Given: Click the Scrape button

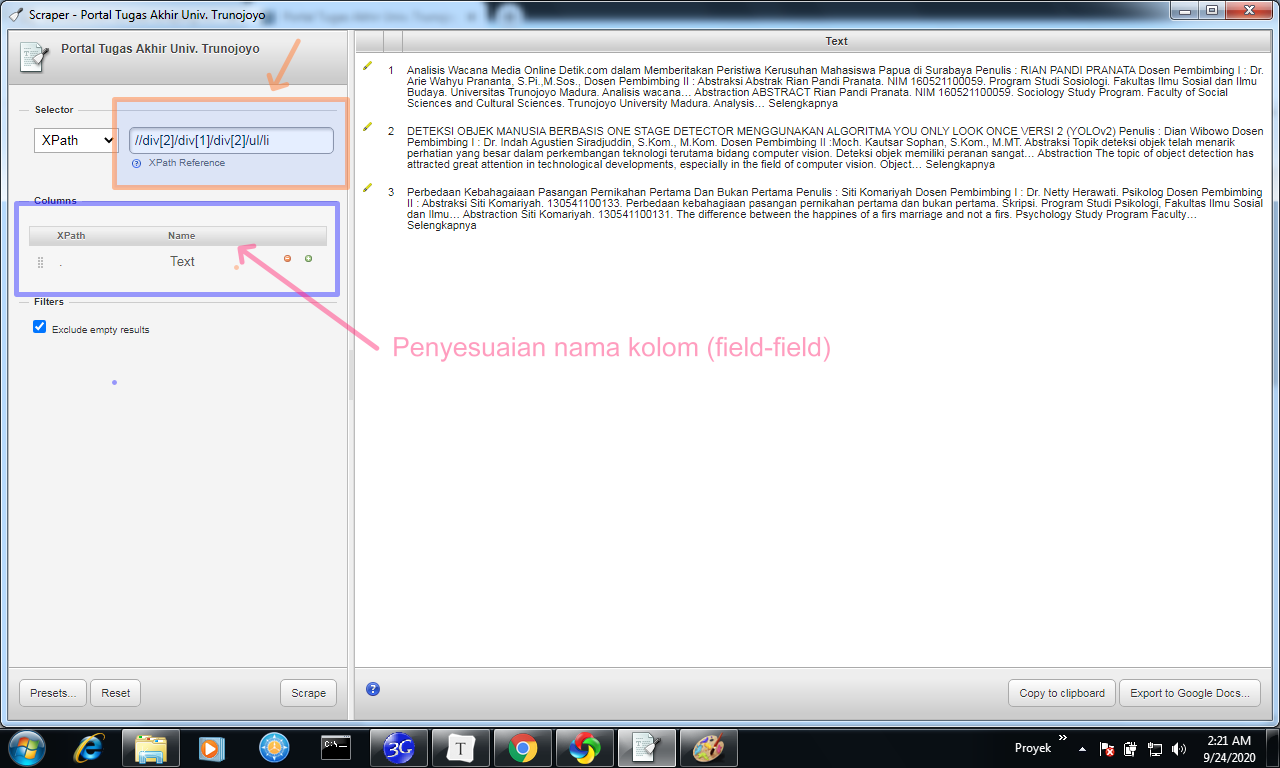Looking at the screenshot, I should pos(308,693).
